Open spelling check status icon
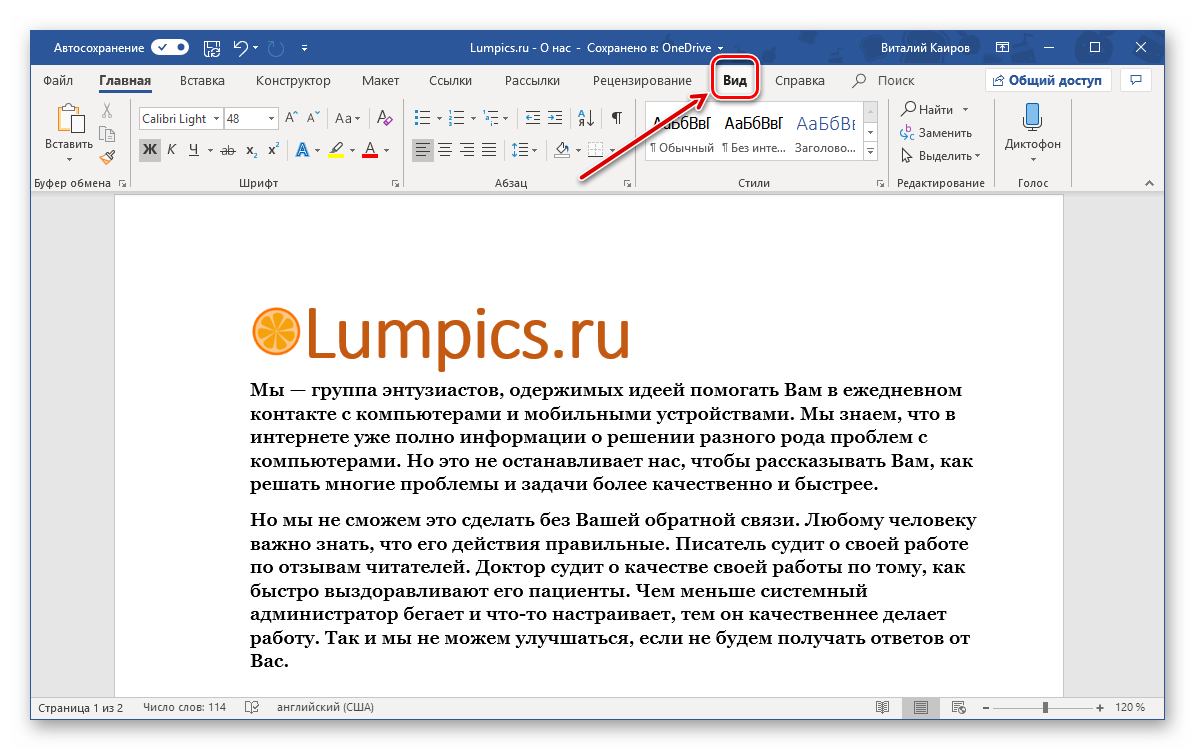 click(251, 707)
